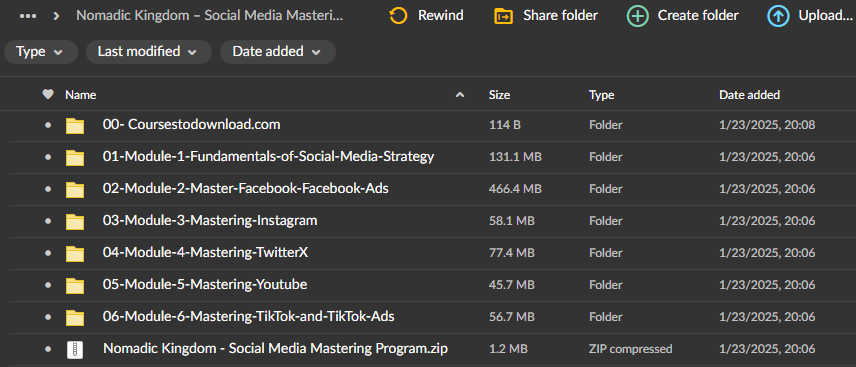The height and width of the screenshot is (367, 856).
Task: Click the 466.4 MB size value
Action: [x=515, y=189]
